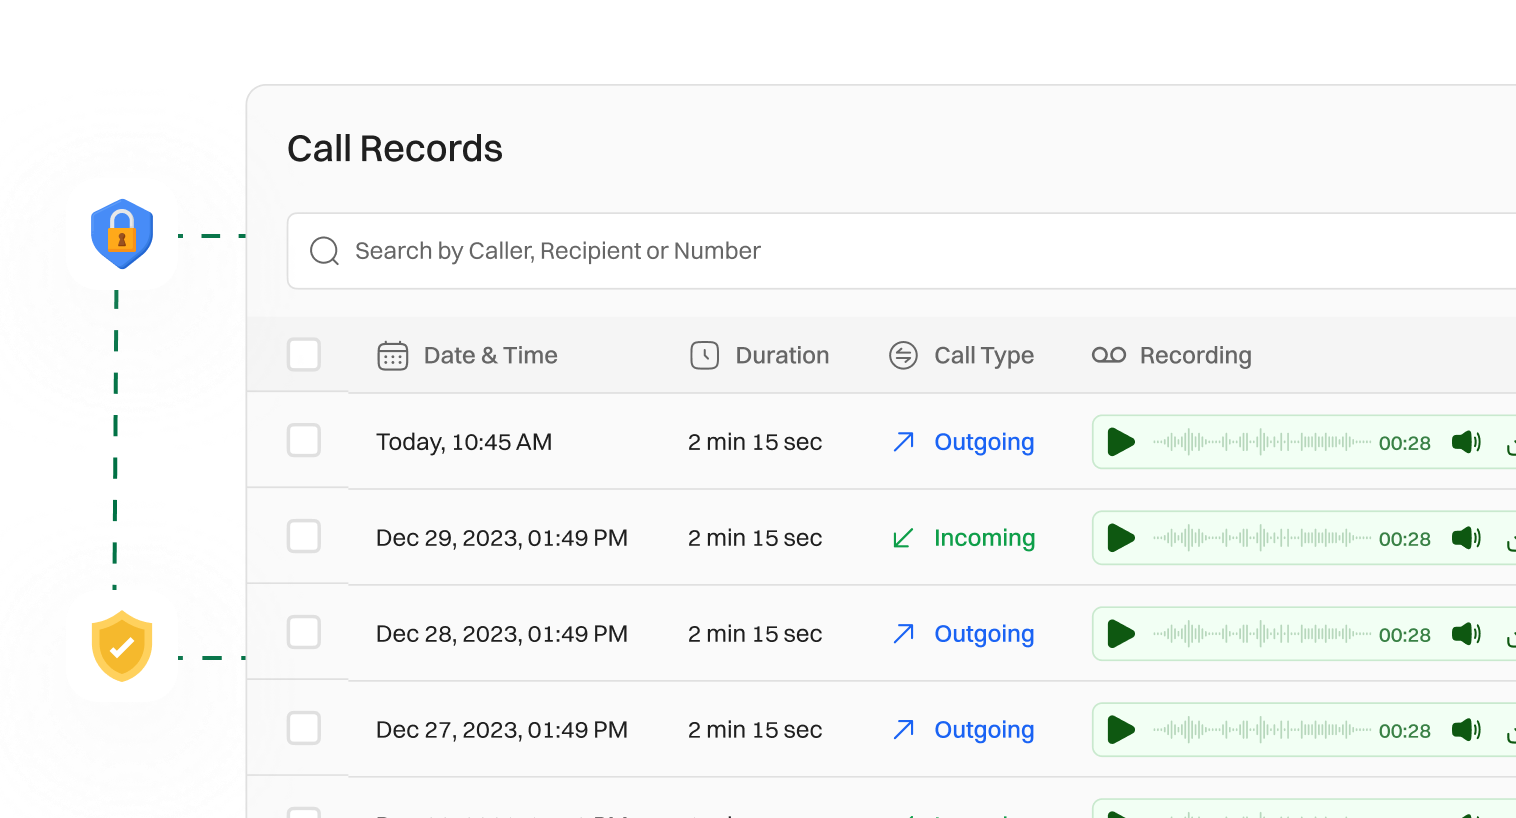This screenshot has height=818, width=1516.
Task: Play the Dec 27 outgoing call recording
Action: tap(1121, 730)
